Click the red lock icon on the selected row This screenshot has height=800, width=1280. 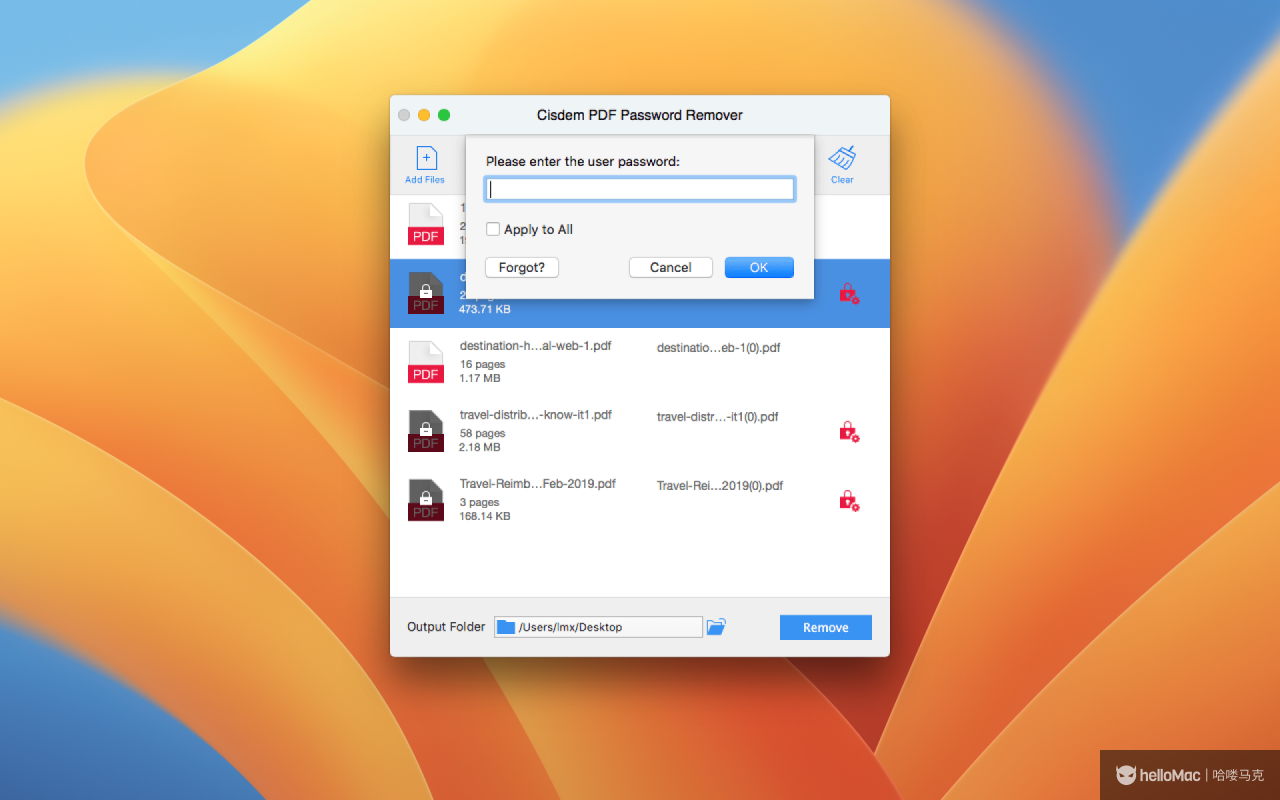849,293
